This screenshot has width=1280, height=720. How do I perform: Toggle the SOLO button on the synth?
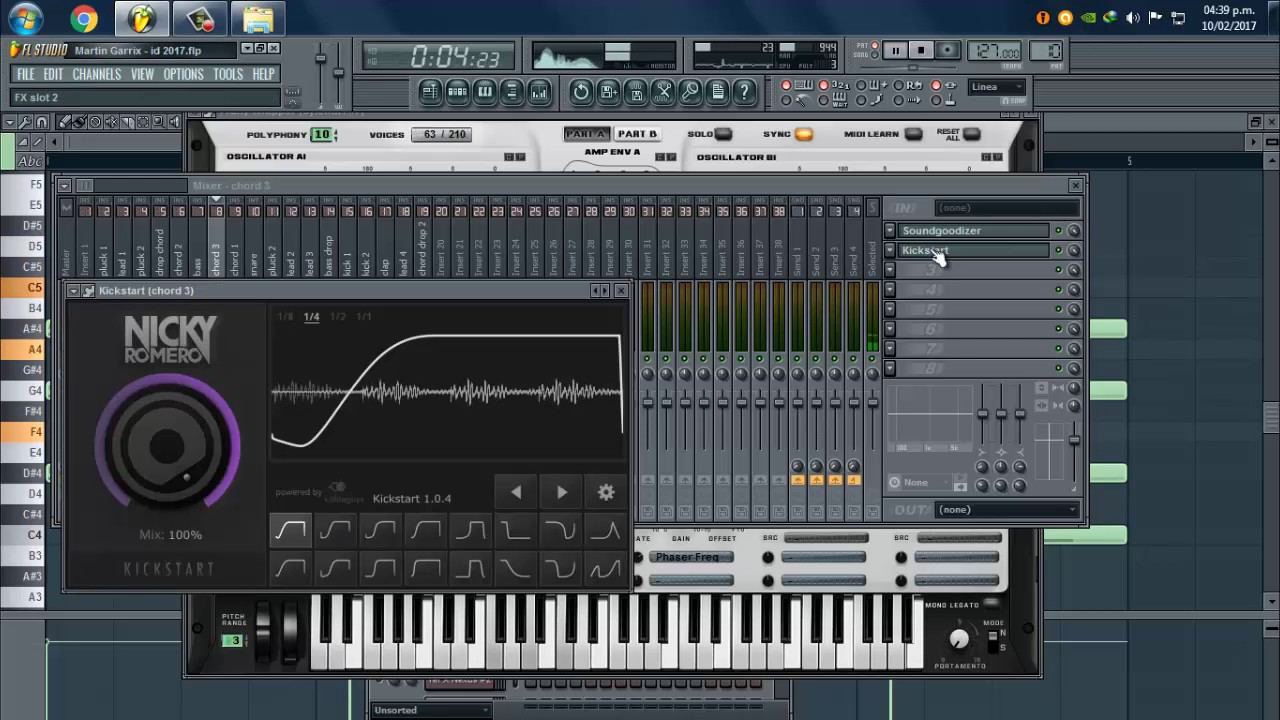point(723,134)
